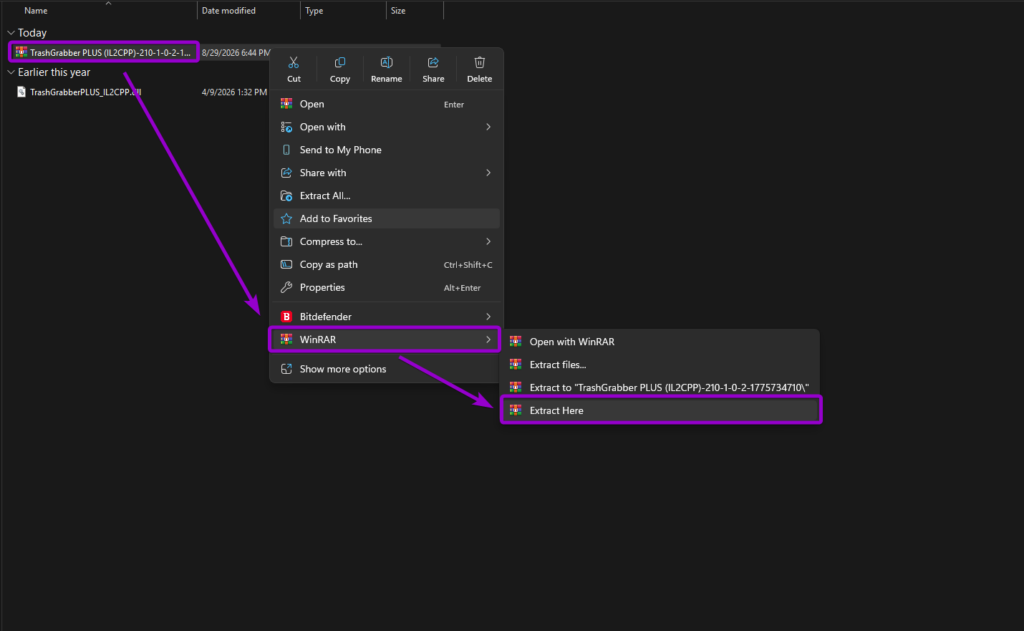Click the phone icon for Send to My Phone
This screenshot has width=1024, height=631.
point(286,150)
